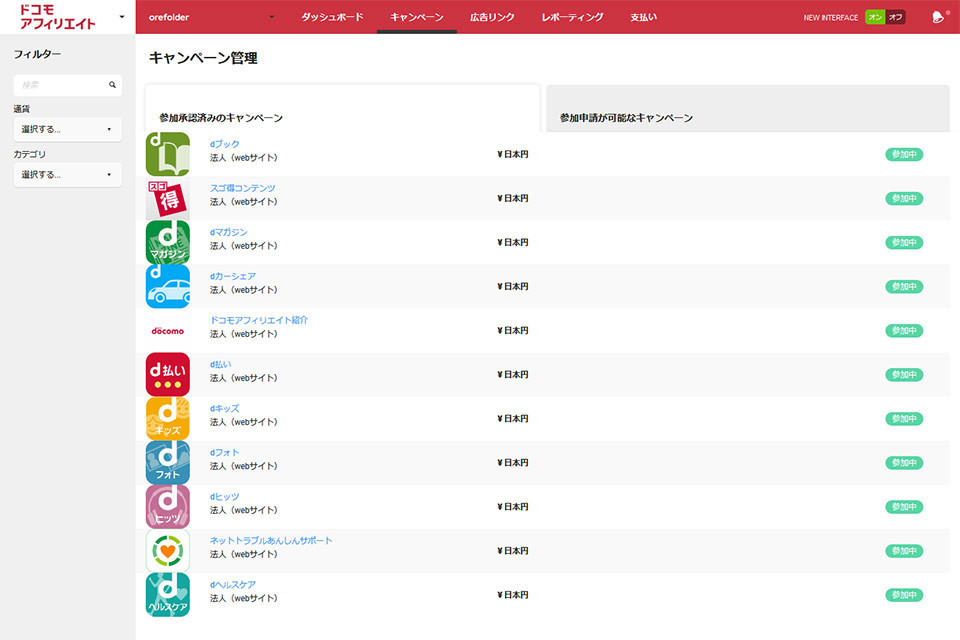960x640 pixels.
Task: Open the 支払い menu
Action: click(x=643, y=17)
